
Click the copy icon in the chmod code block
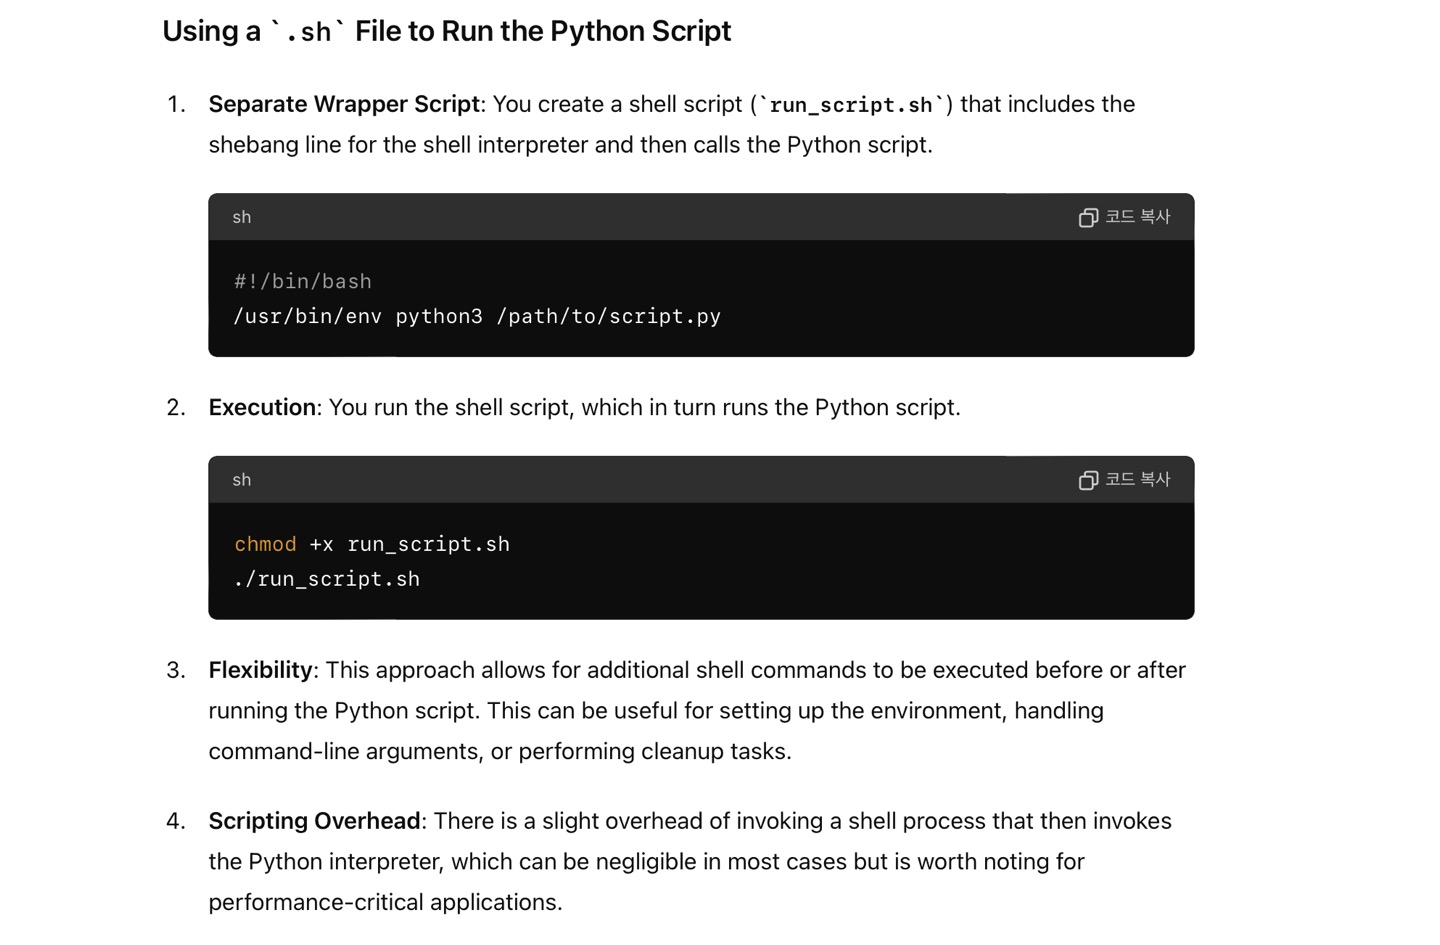pyautogui.click(x=1088, y=481)
